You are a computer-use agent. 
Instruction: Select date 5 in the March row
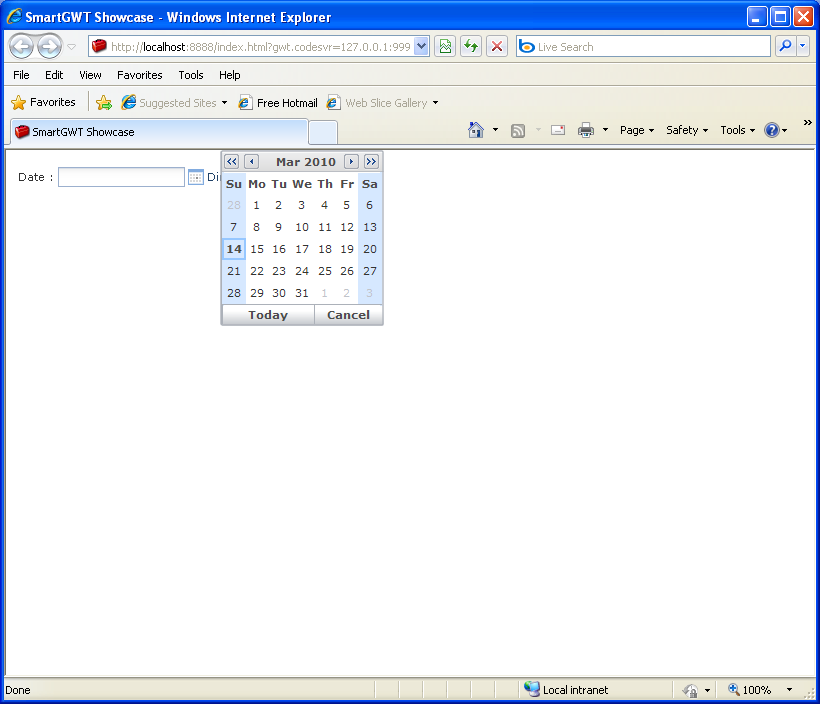(346, 205)
